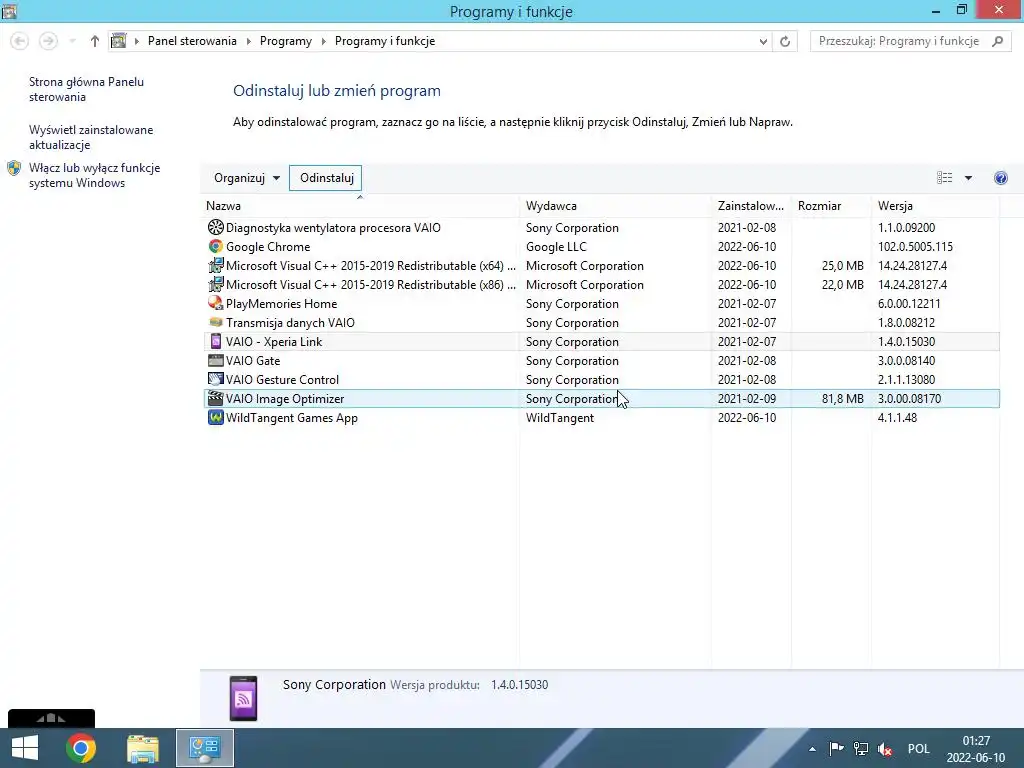
Task: Click the Transmisja danych VAIO icon
Action: pyautogui.click(x=216, y=322)
